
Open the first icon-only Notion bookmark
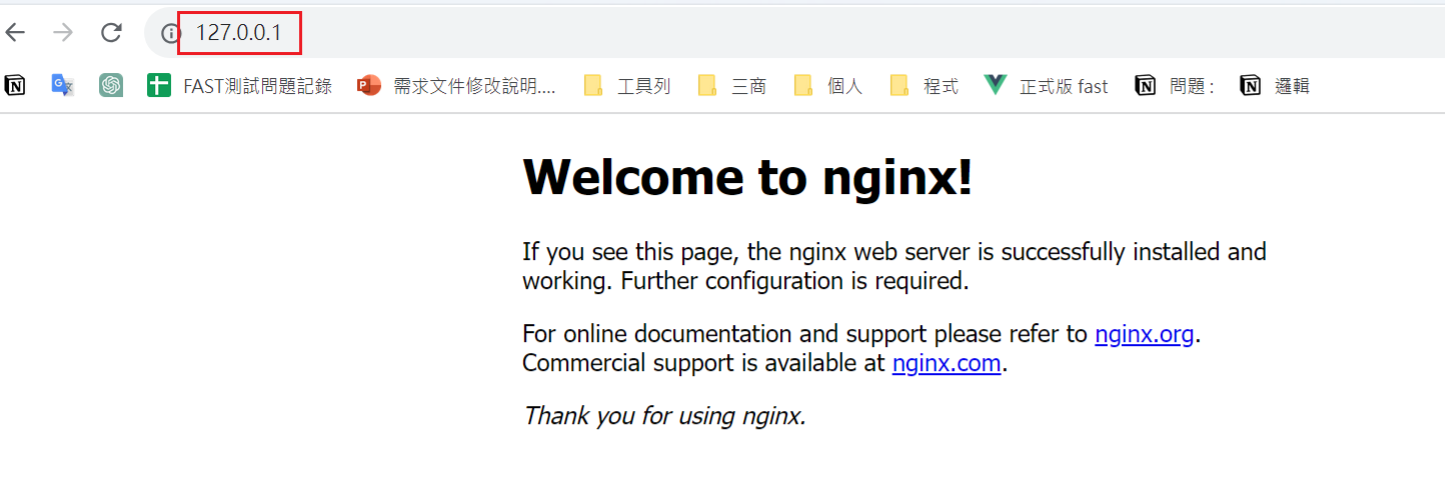pos(15,86)
